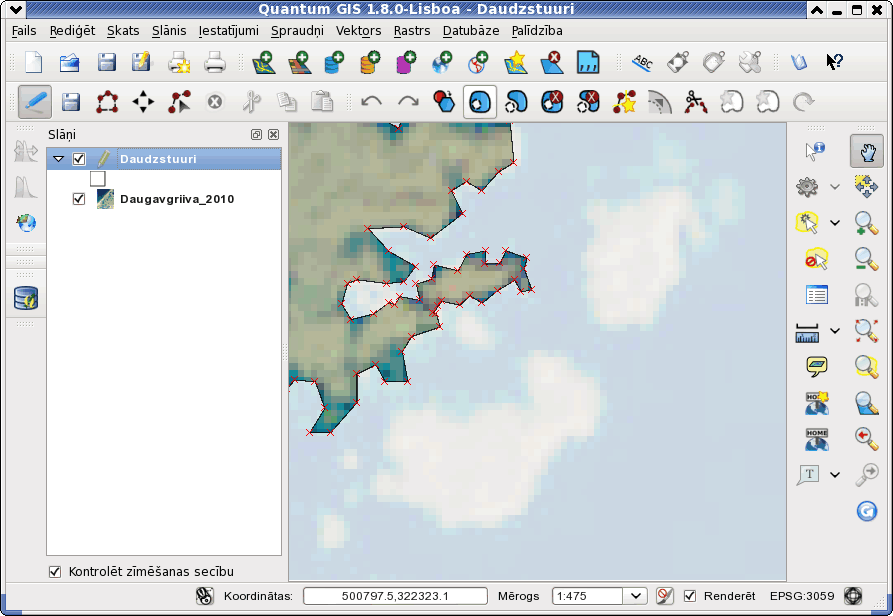893x616 pixels.
Task: Toggle visibility of Daudzstuuri layer
Action: tap(79, 159)
